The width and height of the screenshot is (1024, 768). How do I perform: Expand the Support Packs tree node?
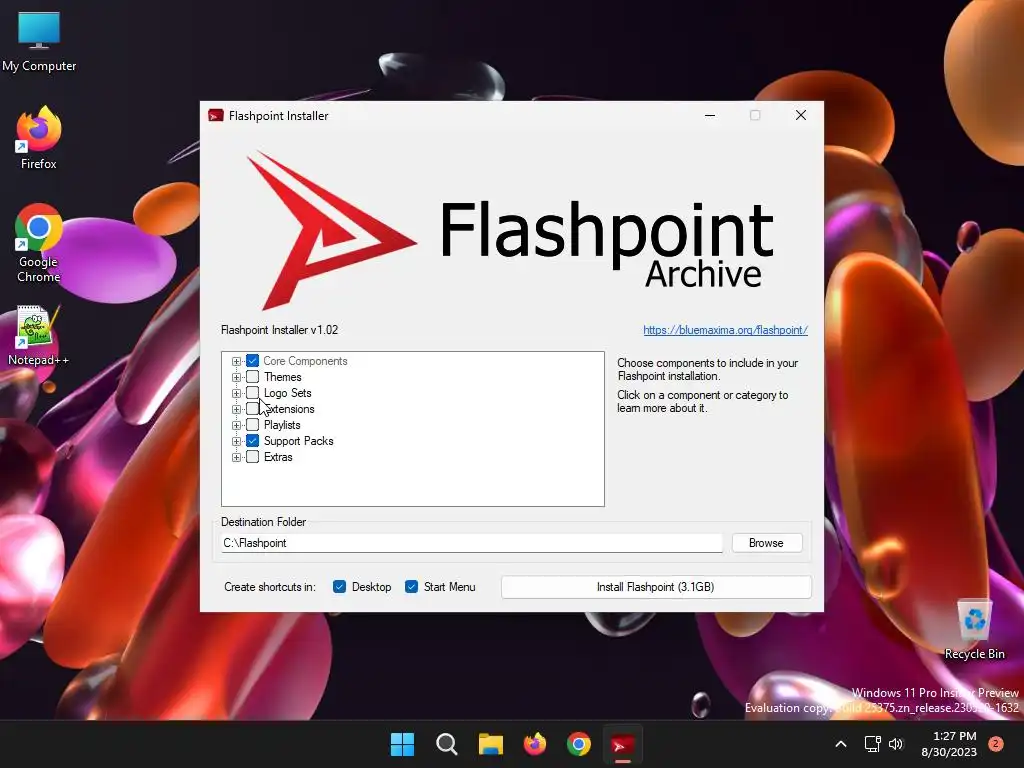tap(236, 441)
